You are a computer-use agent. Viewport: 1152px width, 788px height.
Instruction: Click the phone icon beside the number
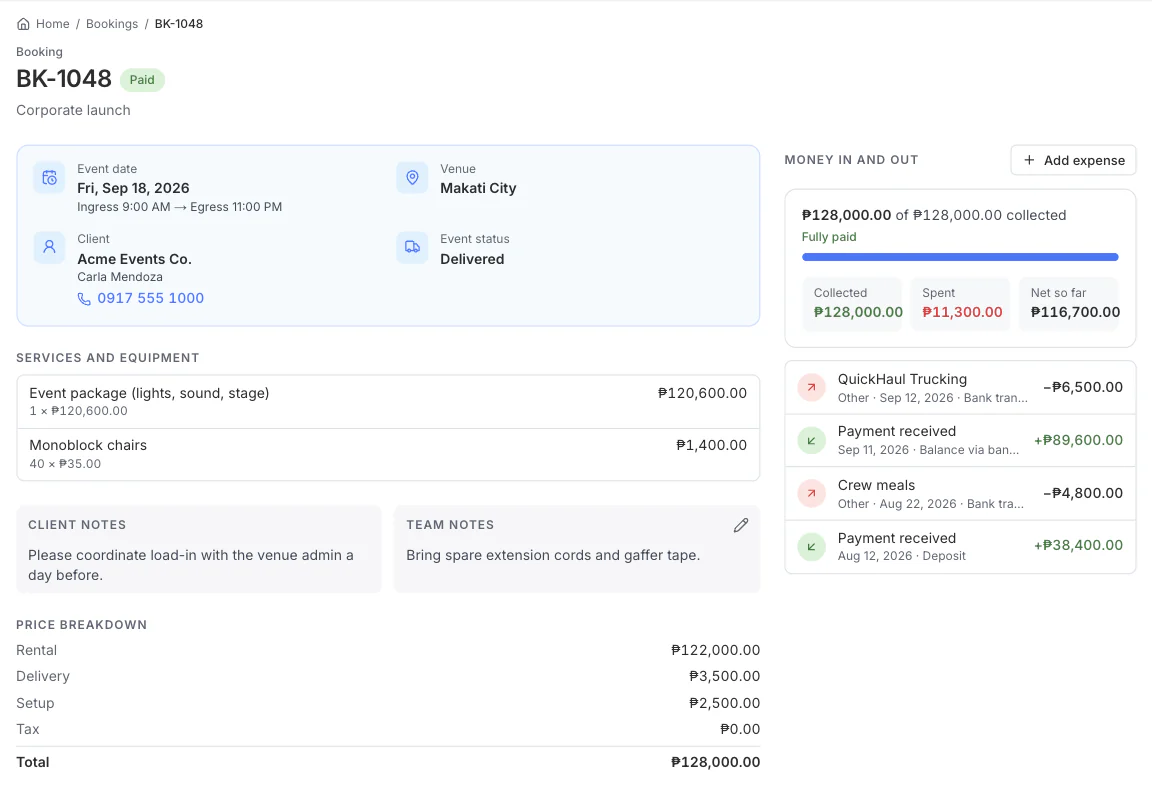84,299
